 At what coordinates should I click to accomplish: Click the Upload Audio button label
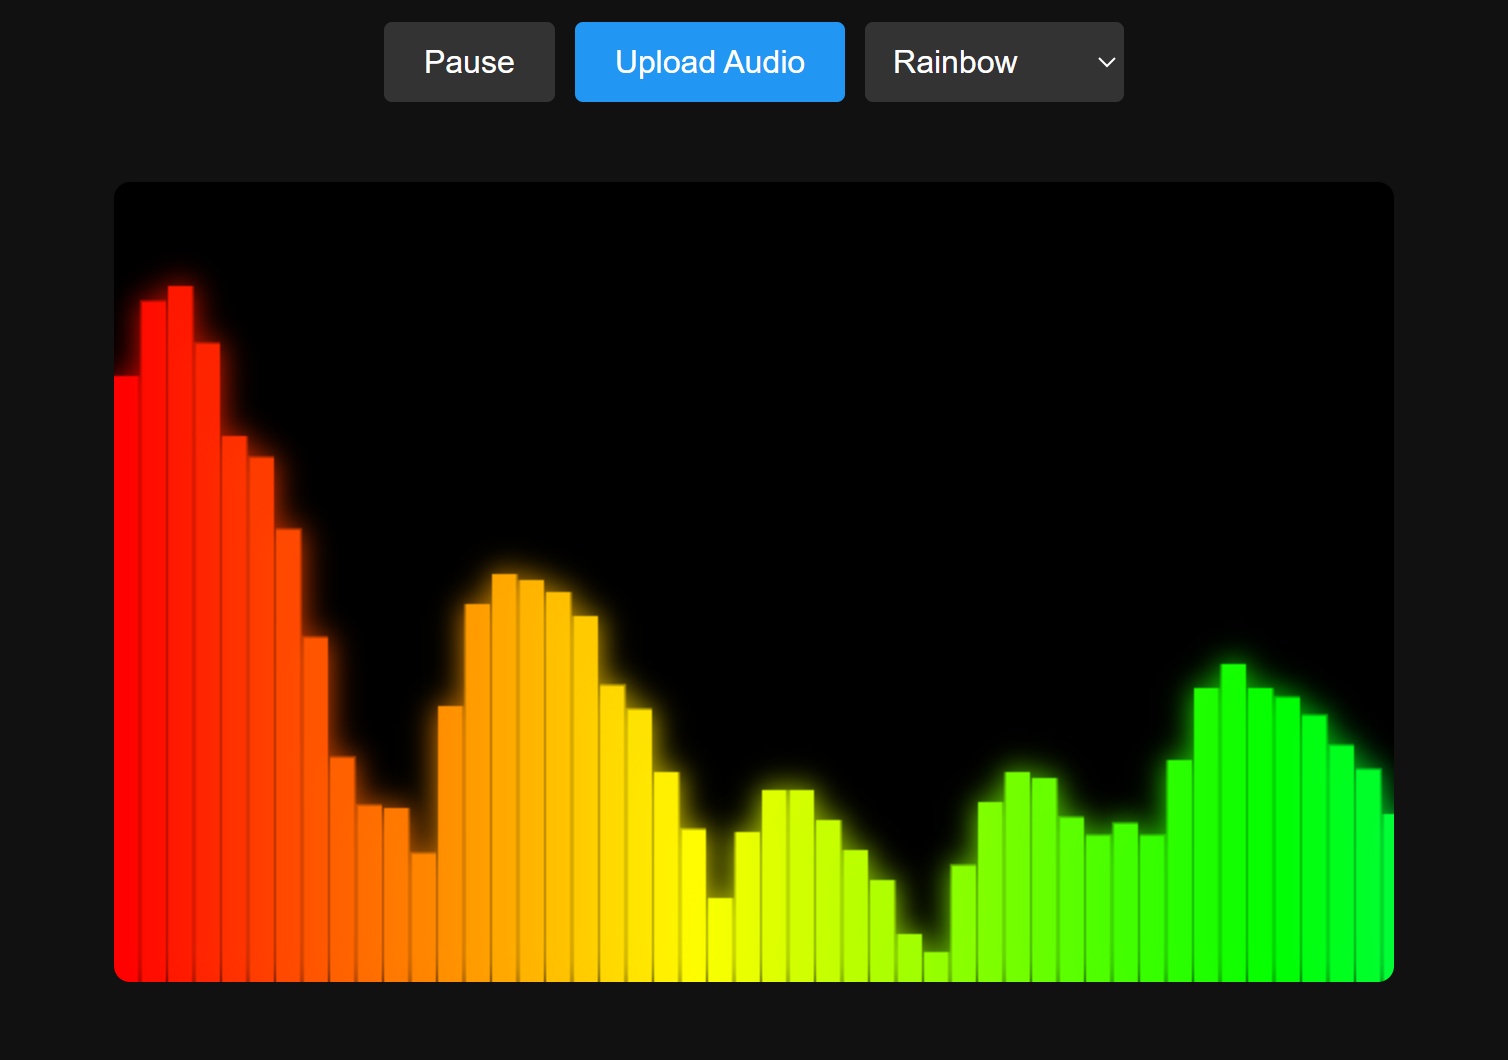[709, 61]
